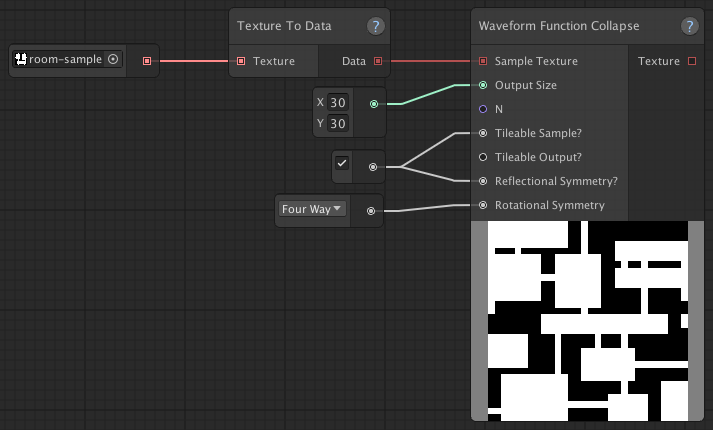Screen dimensions: 713x430
Task: Click the purple N input port
Action: tap(483, 109)
